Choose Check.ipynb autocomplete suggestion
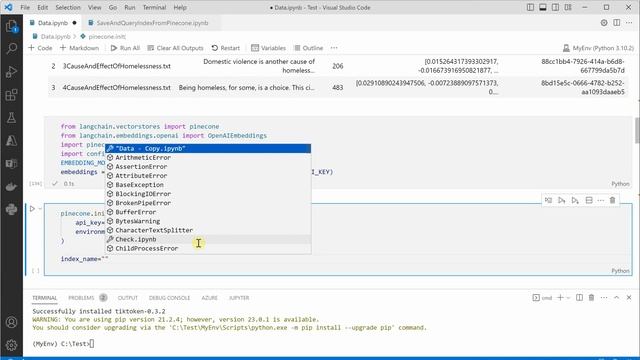Screen dimensions: 640x360 208,239
